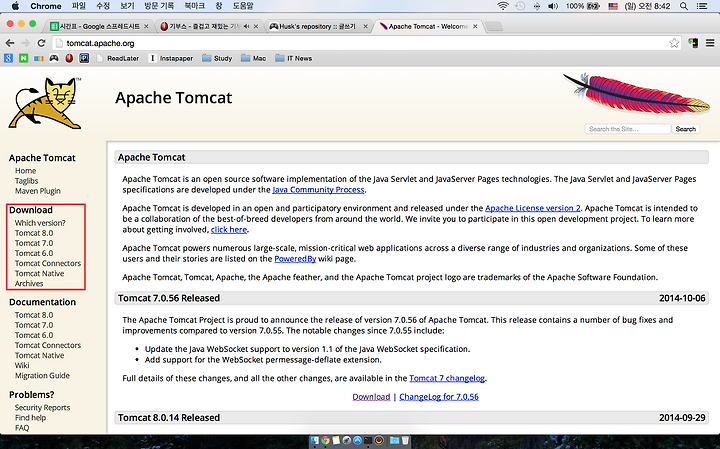This screenshot has width=720, height=449.
Task: Click the volume icon in menu bar
Action: 553,6
